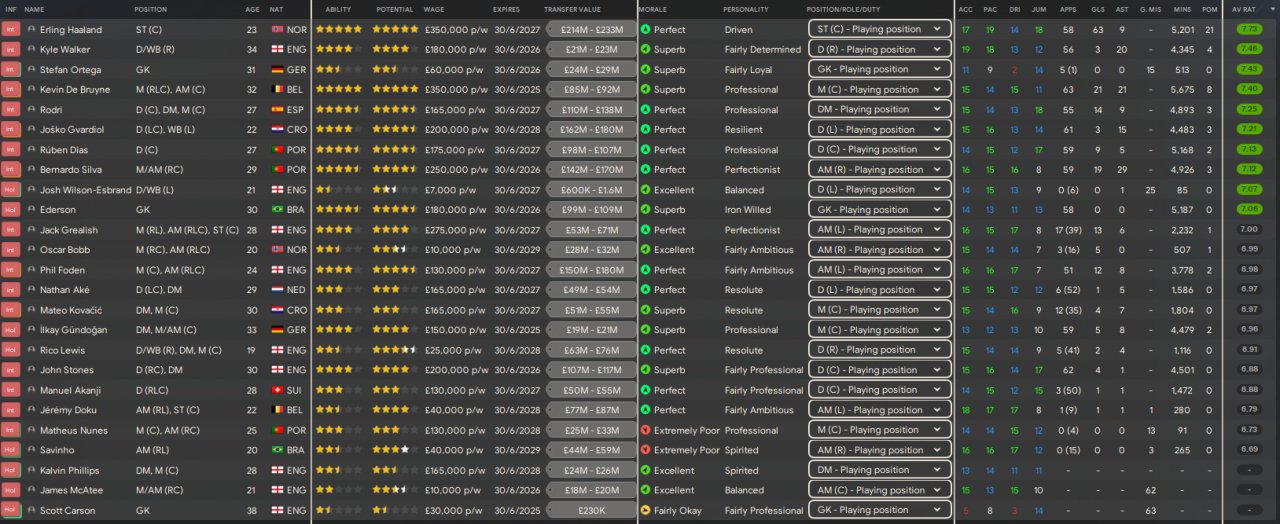Image resolution: width=1280 pixels, height=524 pixels.
Task: Click the Norway flag in Erling Haaland's row
Action: [x=277, y=29]
